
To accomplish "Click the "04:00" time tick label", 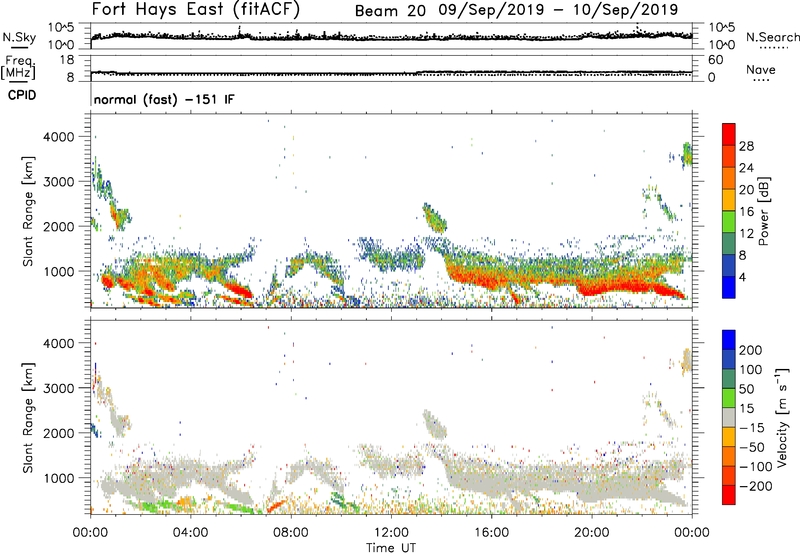I will point(190,533).
